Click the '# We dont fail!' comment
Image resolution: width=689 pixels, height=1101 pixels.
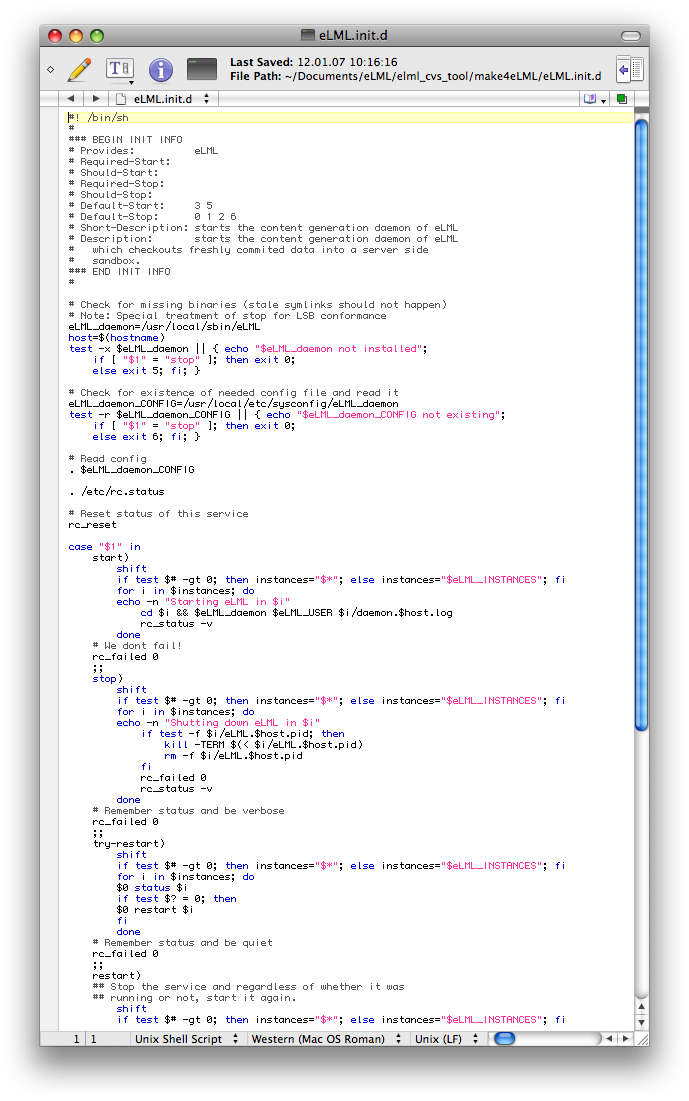click(137, 646)
